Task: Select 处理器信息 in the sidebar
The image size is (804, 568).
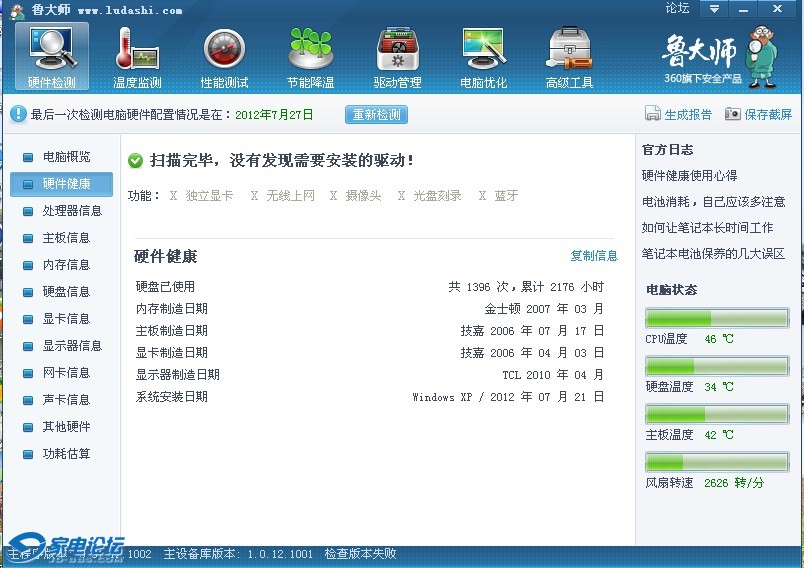Action: tap(62, 211)
